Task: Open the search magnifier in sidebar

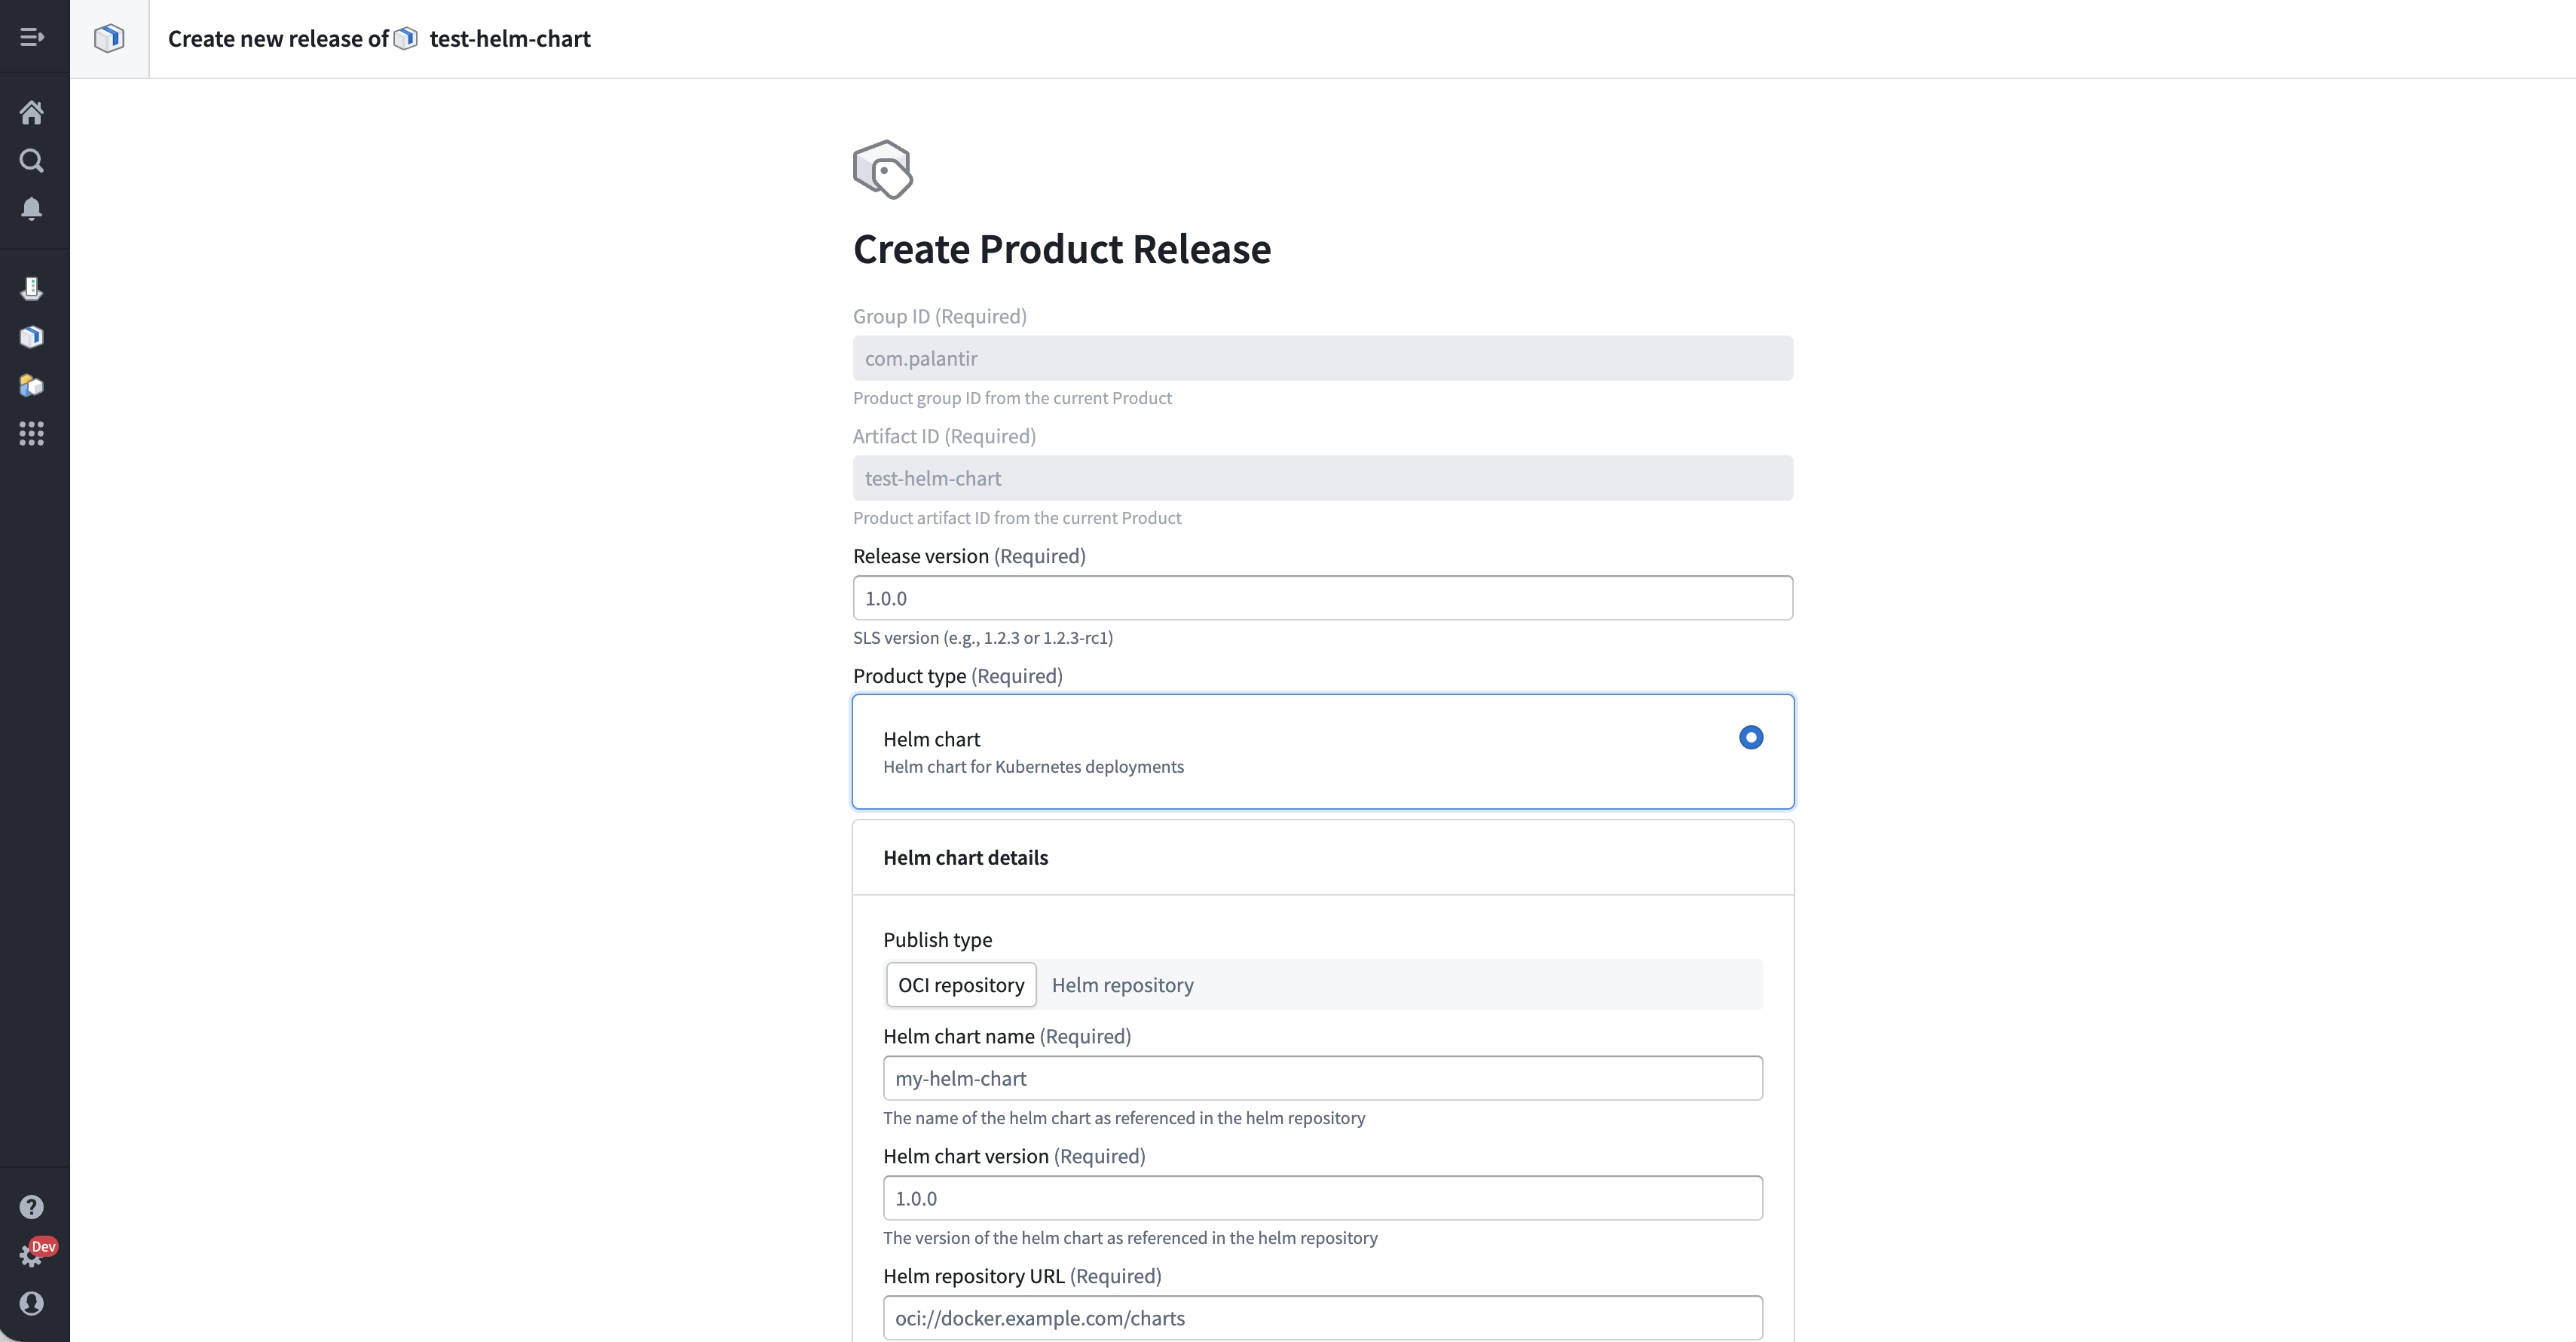Action: tap(32, 160)
